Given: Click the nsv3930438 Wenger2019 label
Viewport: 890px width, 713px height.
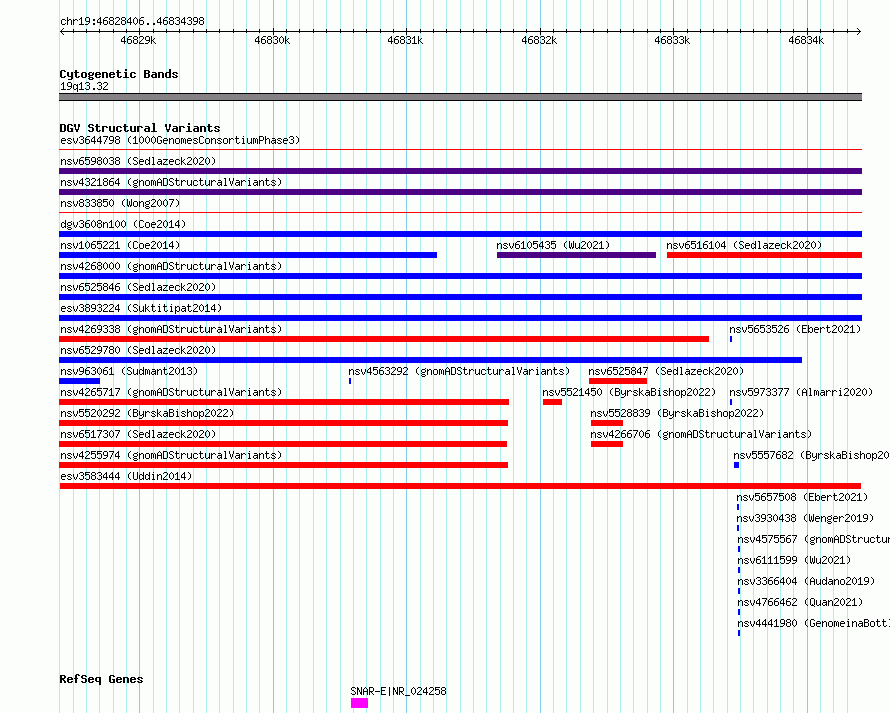Looking at the screenshot, I should coord(805,518).
